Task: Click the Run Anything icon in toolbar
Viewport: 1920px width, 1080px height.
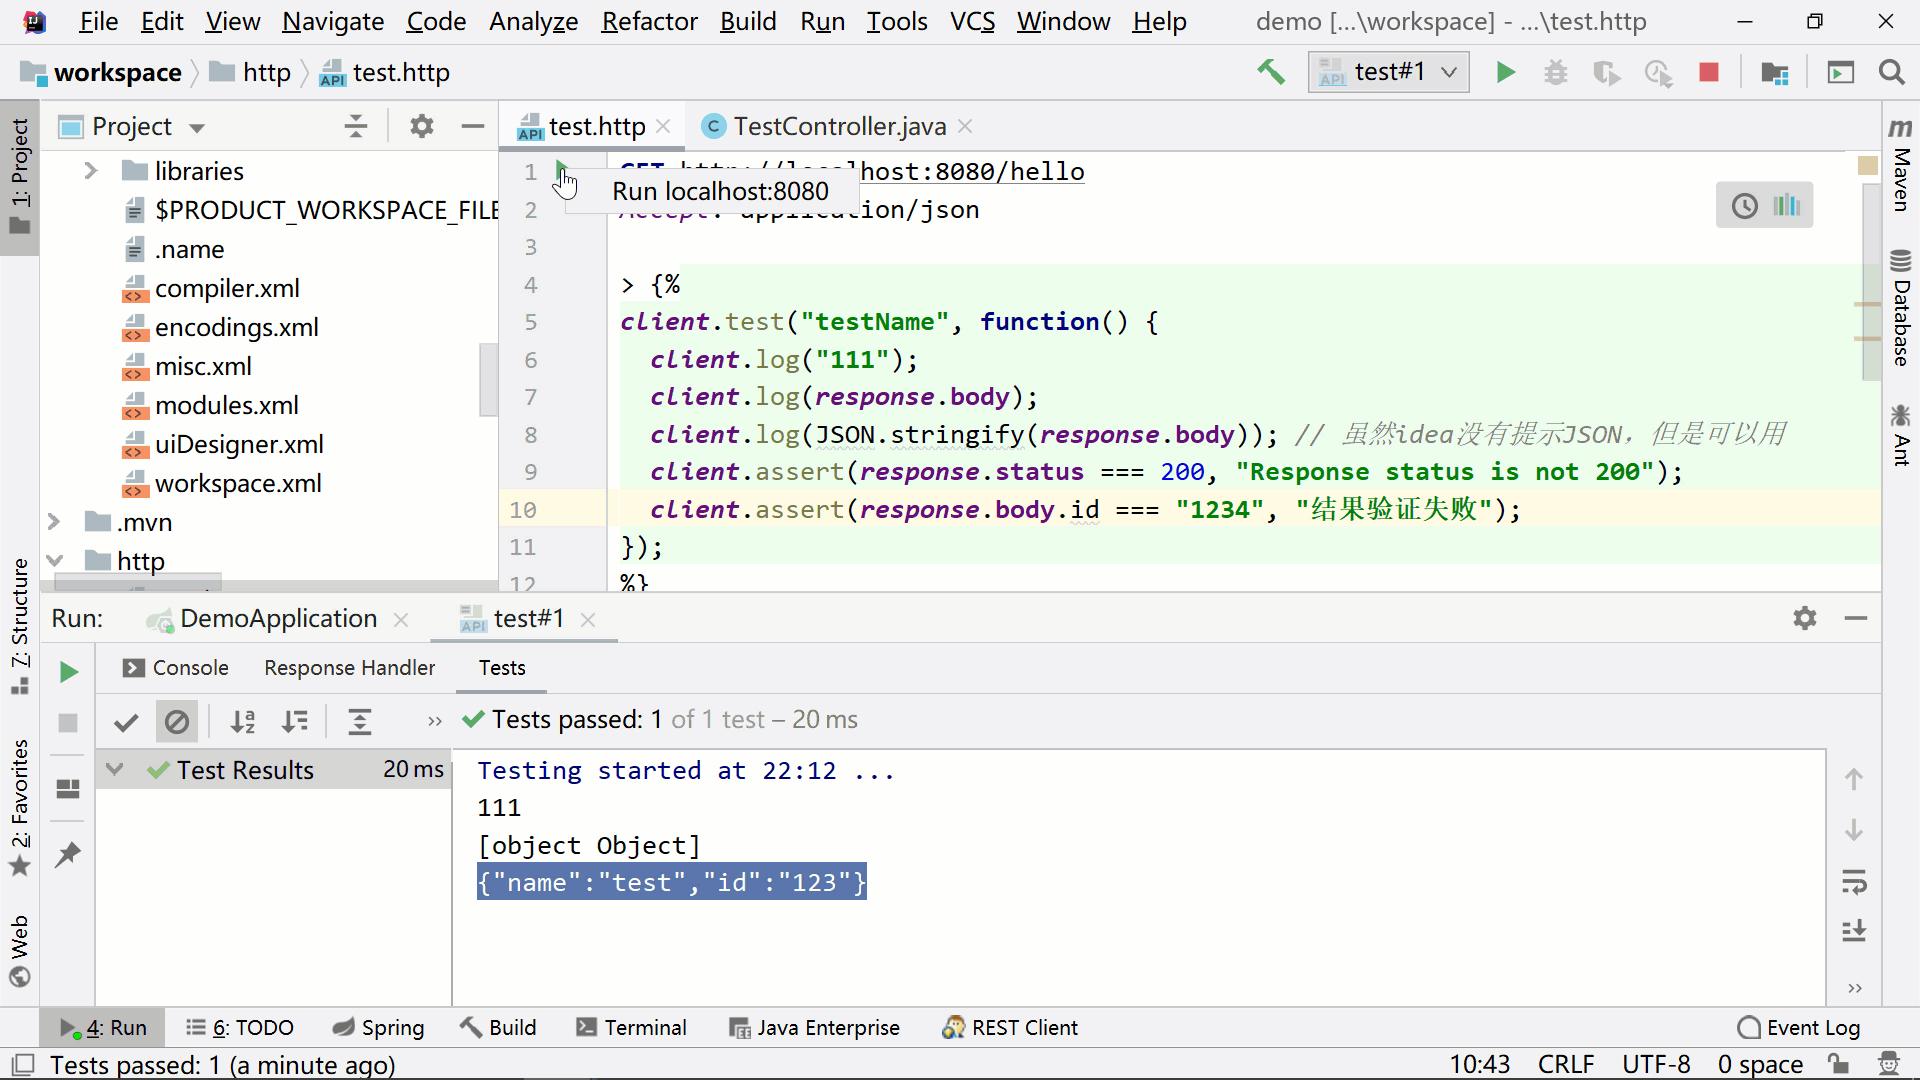Action: (1841, 72)
